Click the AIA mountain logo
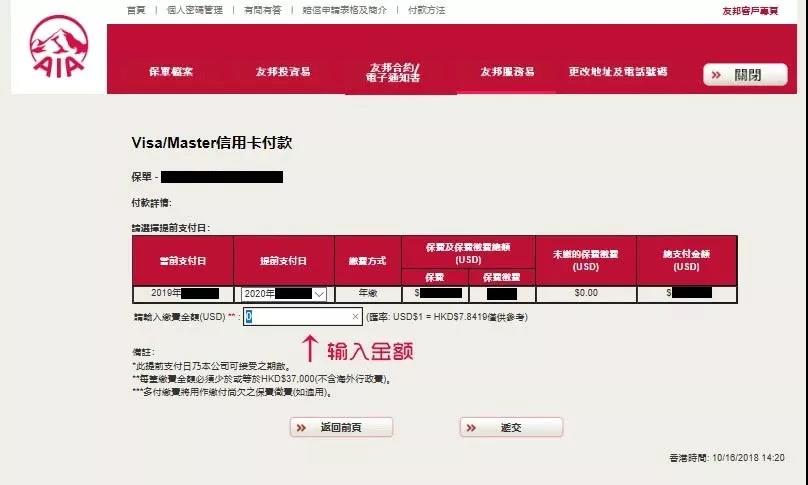This screenshot has width=808, height=485. tap(58, 47)
